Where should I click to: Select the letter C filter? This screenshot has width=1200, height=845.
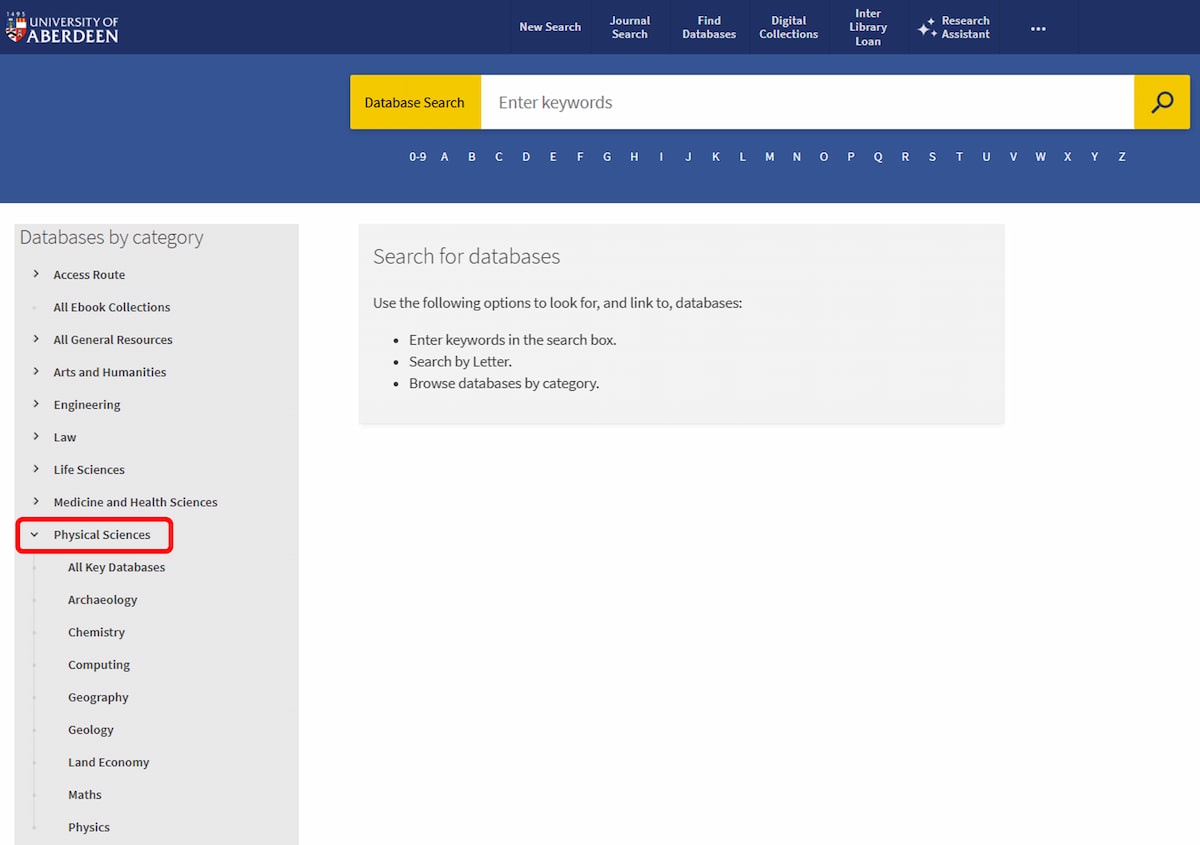pyautogui.click(x=499, y=157)
